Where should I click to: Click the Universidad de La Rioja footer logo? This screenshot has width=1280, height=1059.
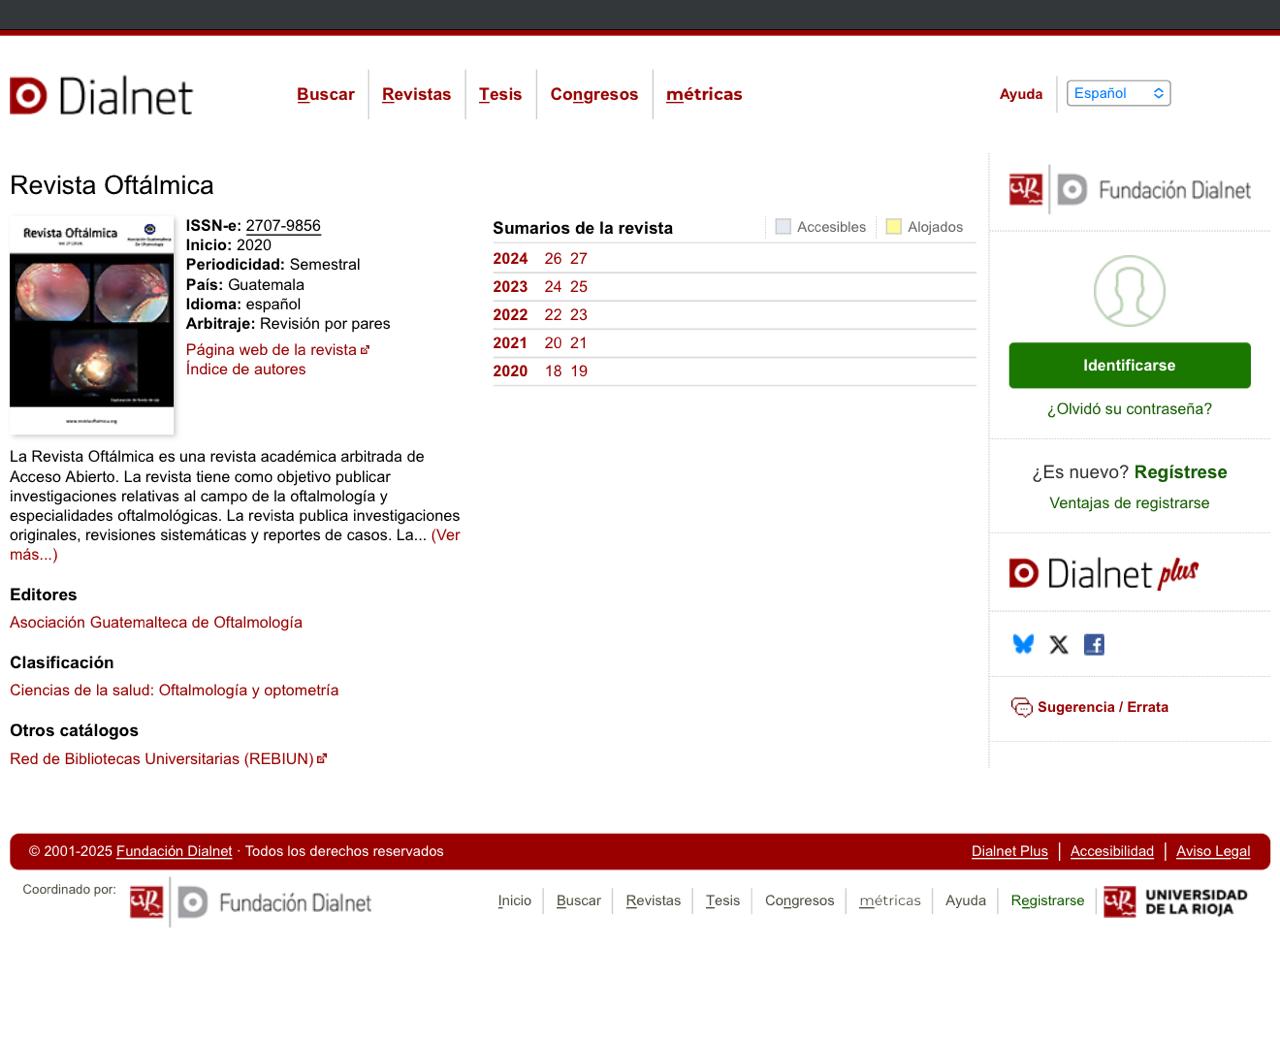click(1176, 901)
